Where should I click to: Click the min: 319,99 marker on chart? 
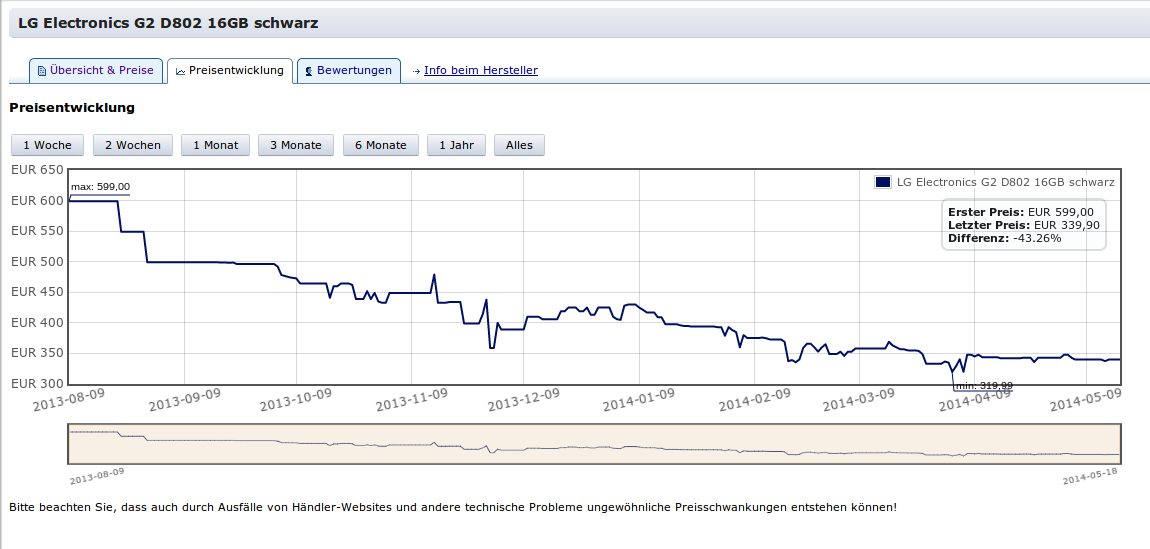(x=984, y=385)
